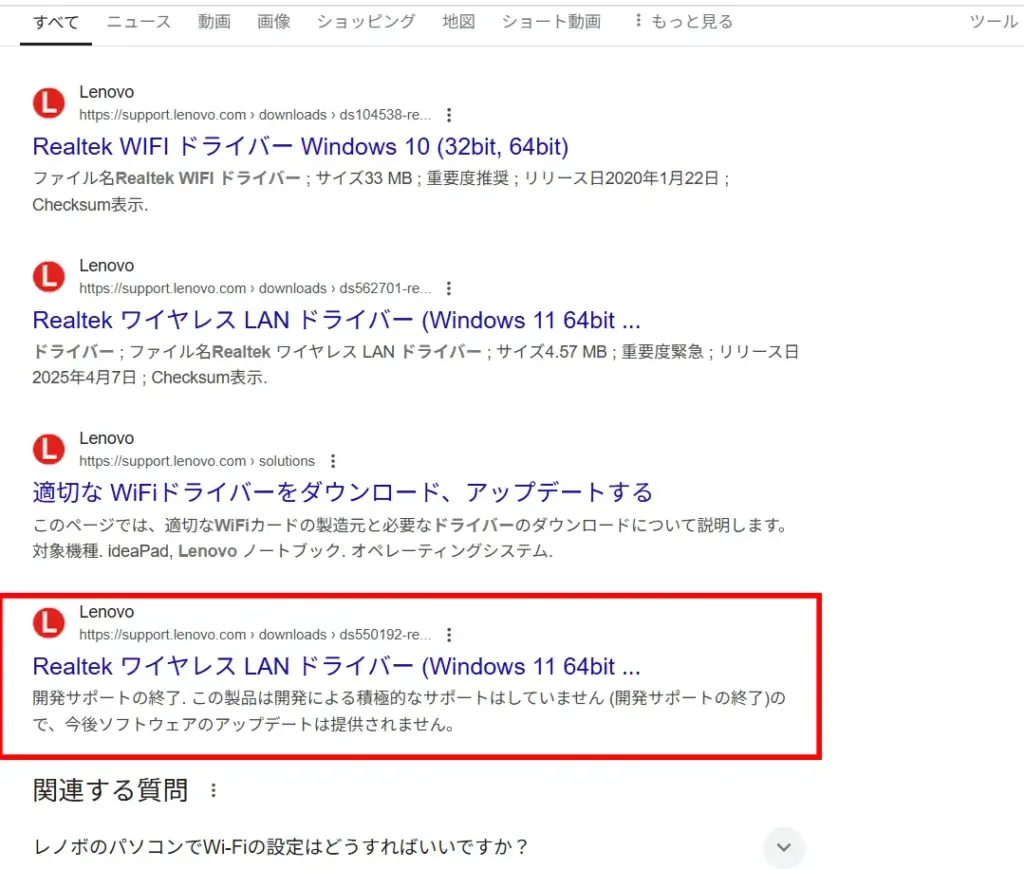1024x869 pixels.
Task: Click the レノボのパソコンでWi-Fiの設定 question text
Action: coord(281,847)
